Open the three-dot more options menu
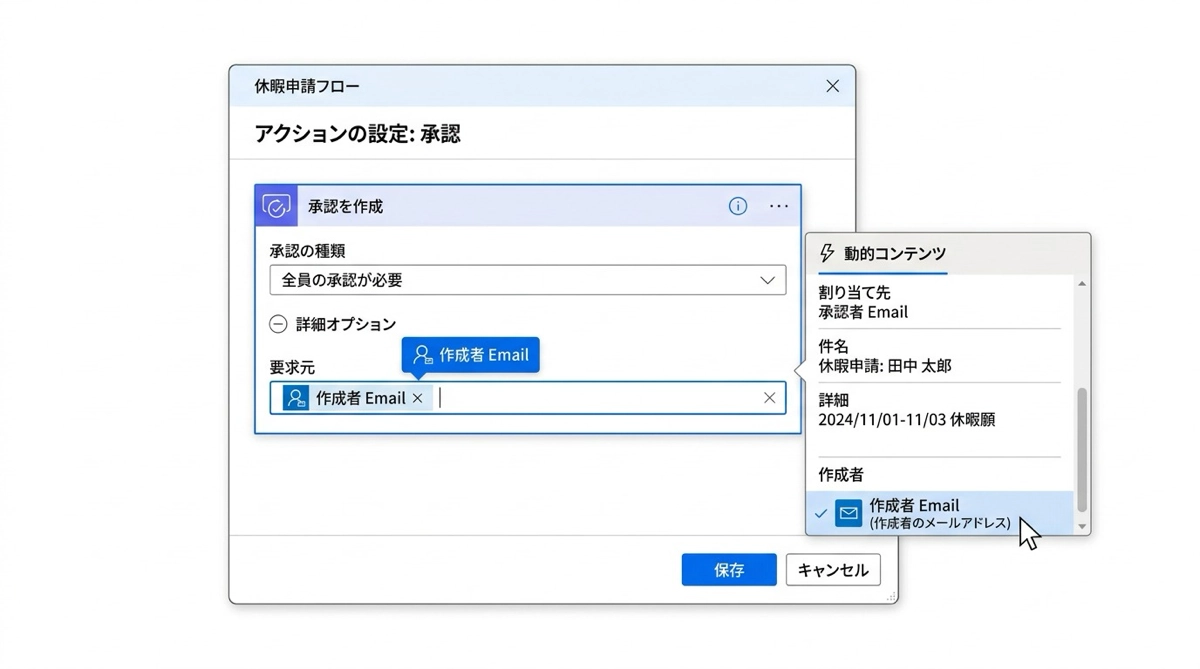Screen dimensions: 1200x669 (x=779, y=206)
